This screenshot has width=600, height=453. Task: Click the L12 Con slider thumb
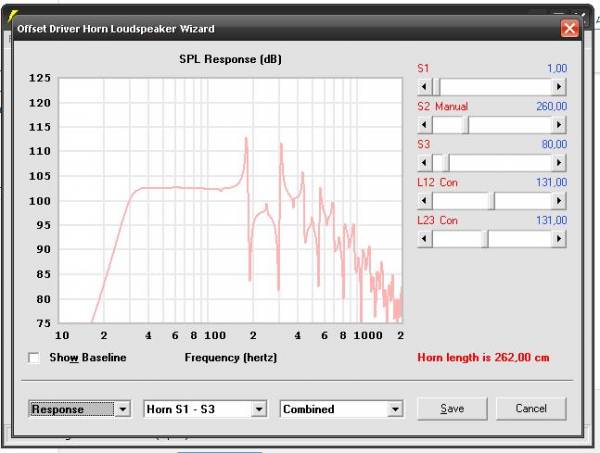click(x=491, y=200)
